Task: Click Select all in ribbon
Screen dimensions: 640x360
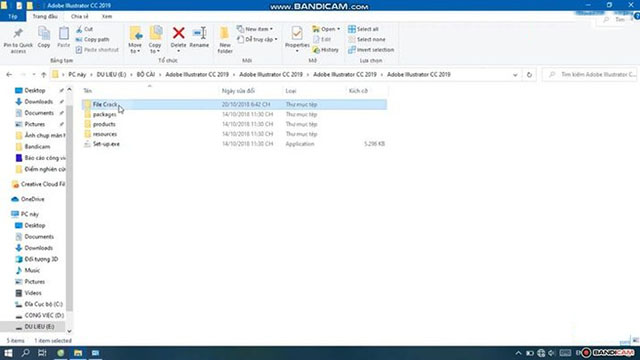Action: tap(363, 29)
